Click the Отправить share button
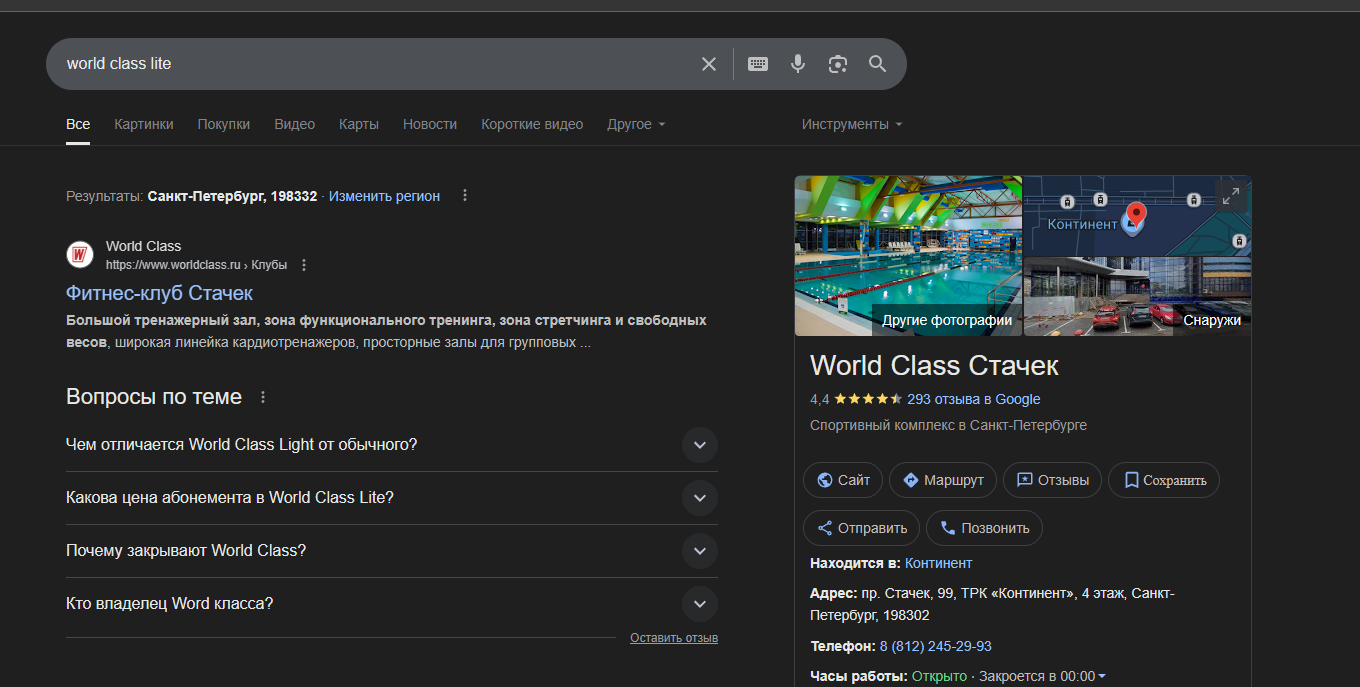Screen dimensions: 1360x687 [x=861, y=528]
